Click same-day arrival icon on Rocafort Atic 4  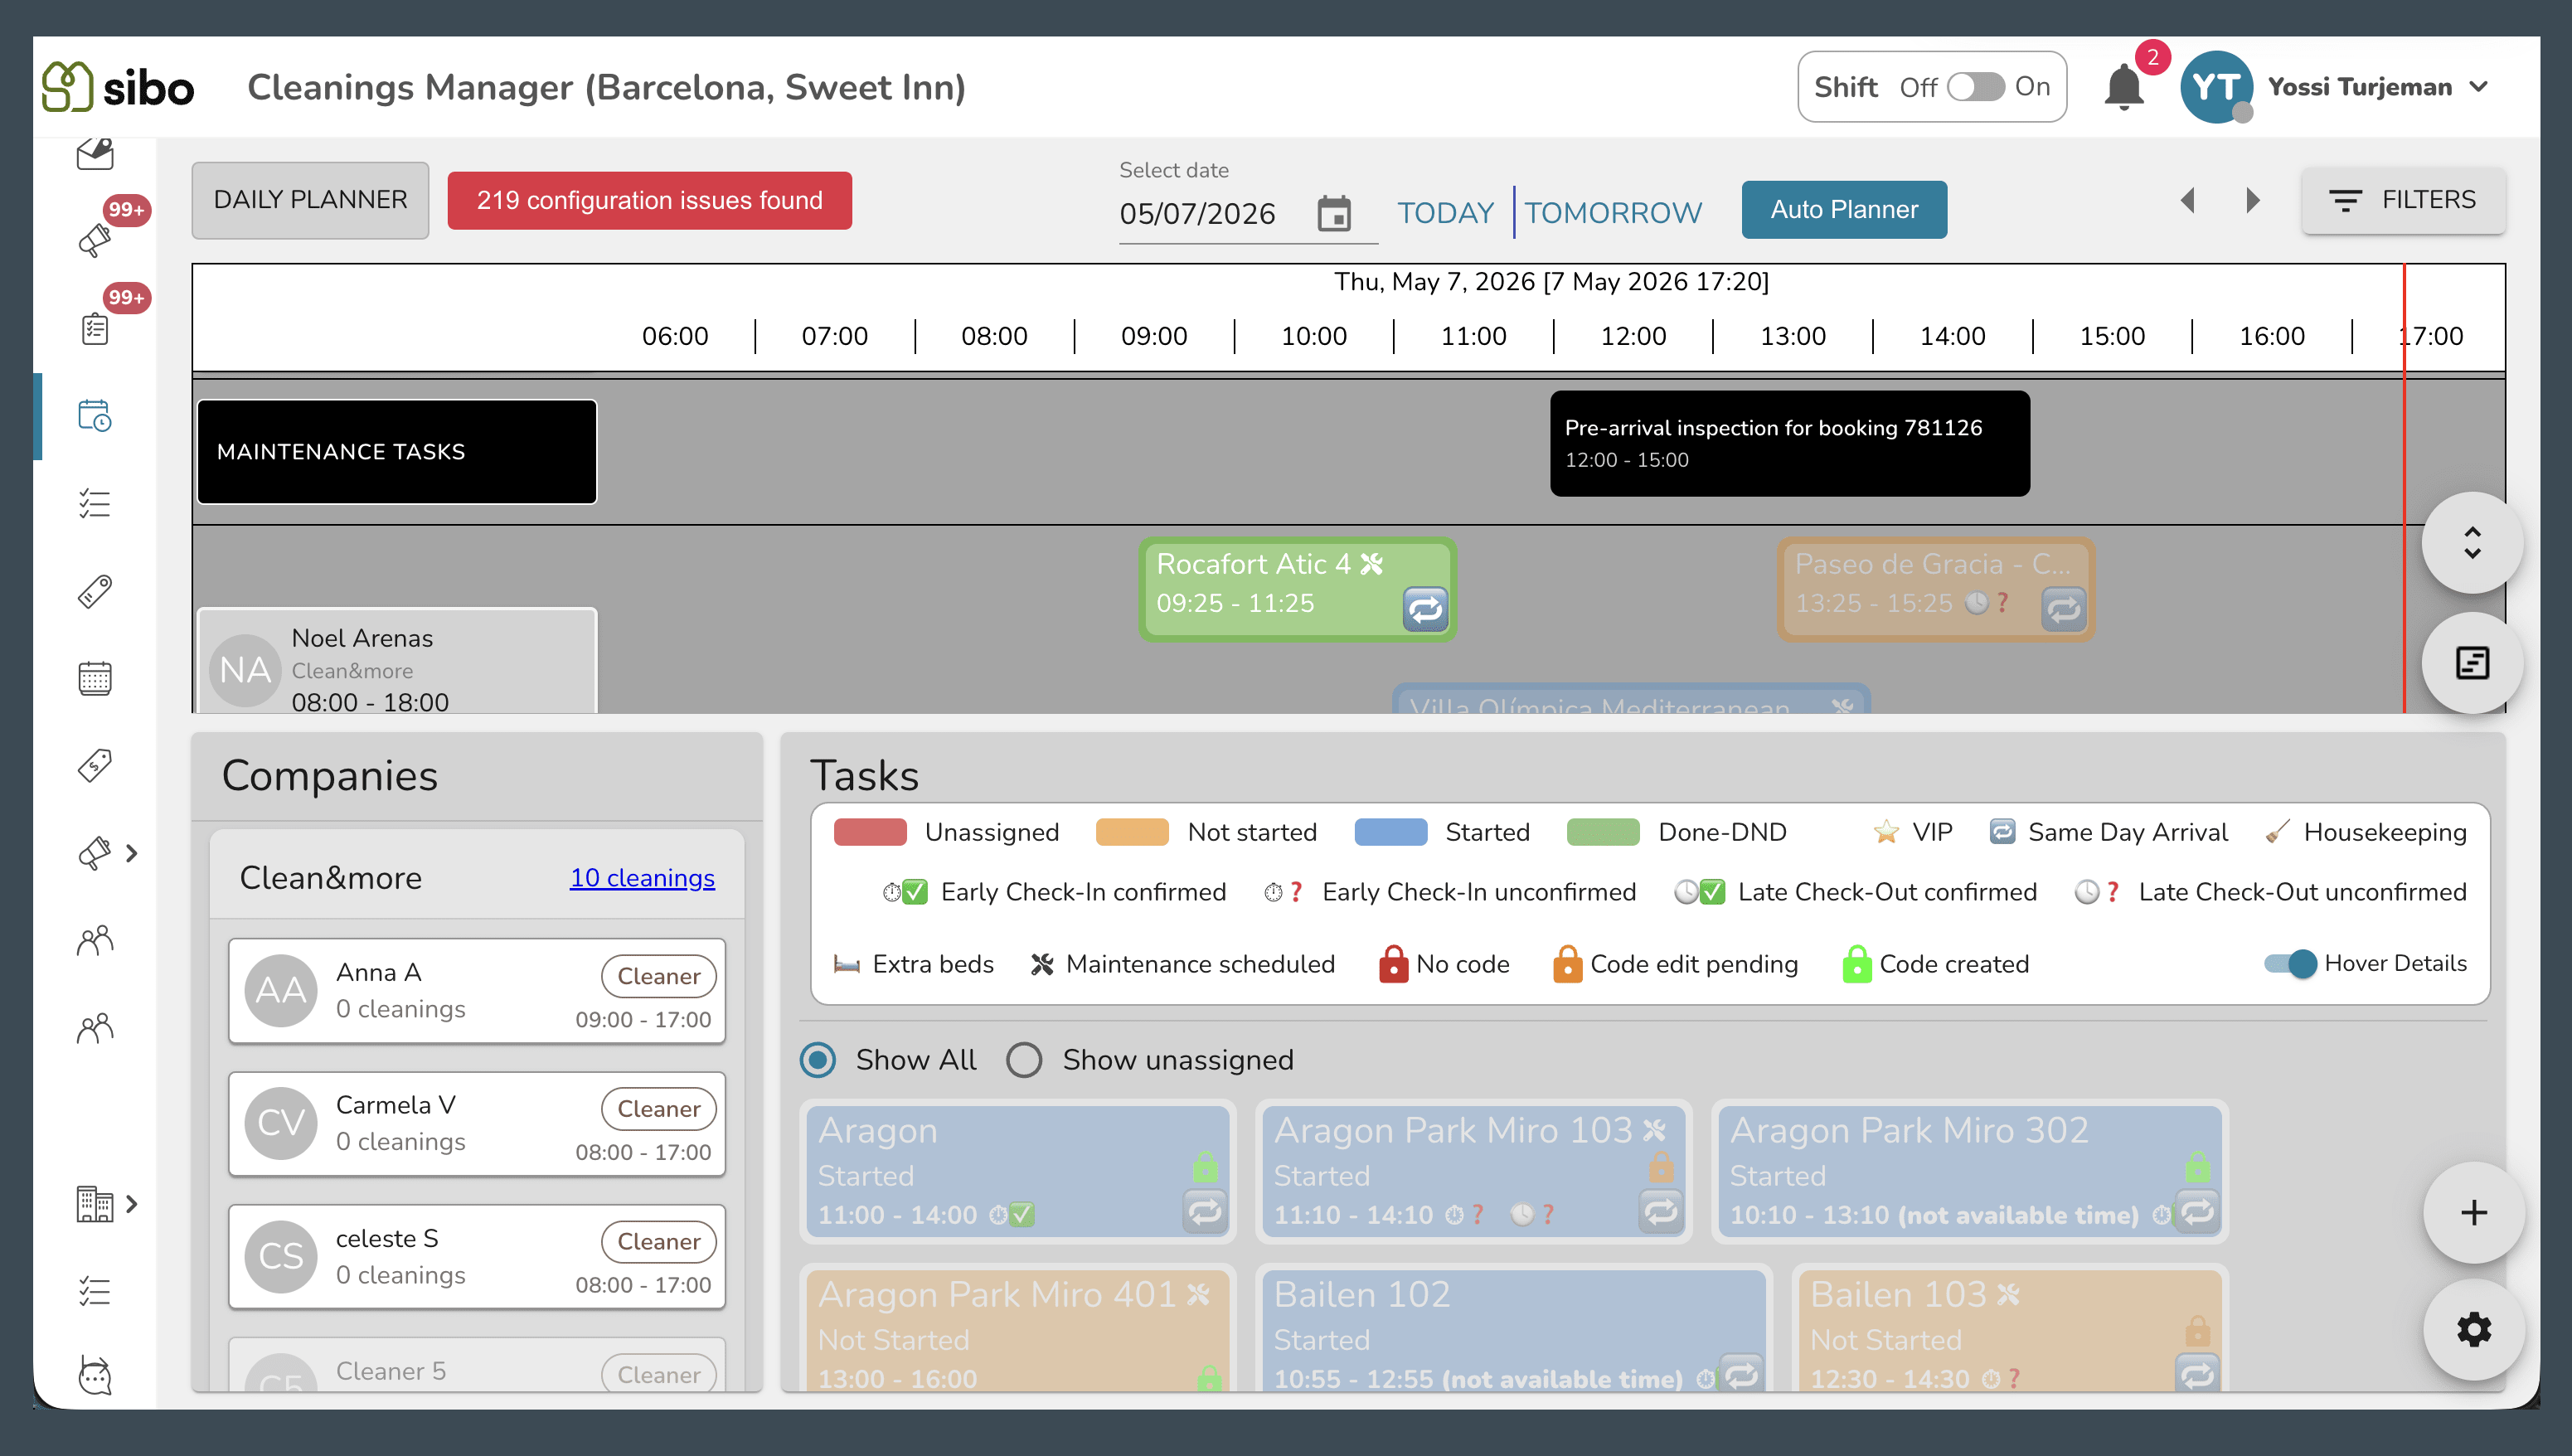(x=1425, y=608)
